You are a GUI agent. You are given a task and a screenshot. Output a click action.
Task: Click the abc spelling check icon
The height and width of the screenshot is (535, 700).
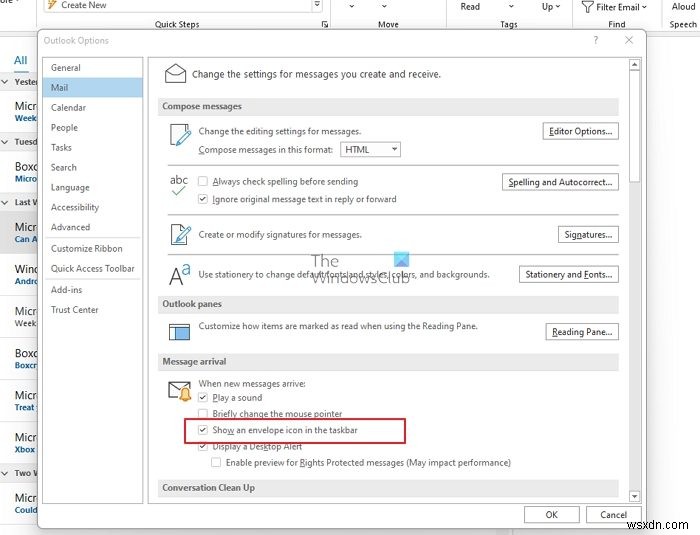[179, 185]
